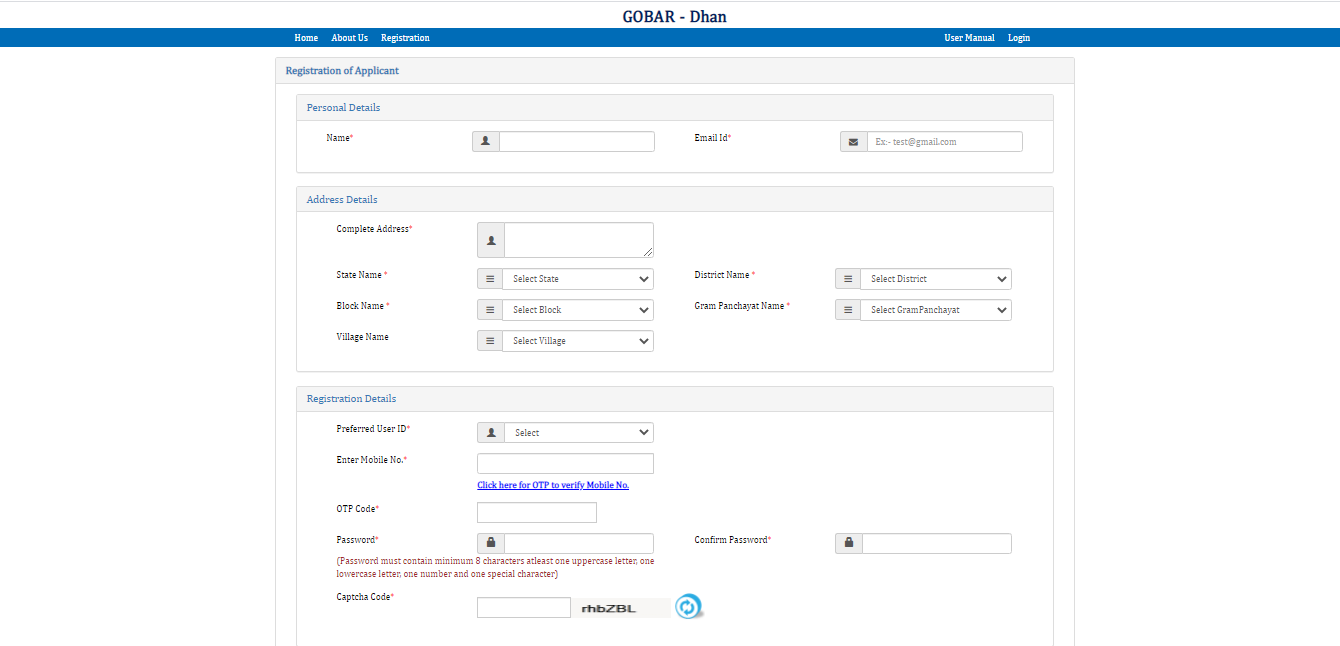Screen dimensions: 1340x646
Task: Click the person icon beside Preferred User ID
Action: [491, 433]
